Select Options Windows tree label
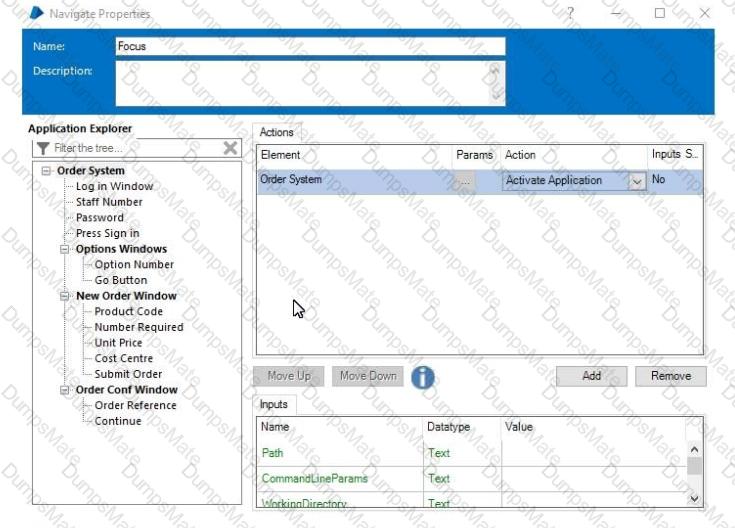This screenshot has height=528, width=735. pos(121,249)
